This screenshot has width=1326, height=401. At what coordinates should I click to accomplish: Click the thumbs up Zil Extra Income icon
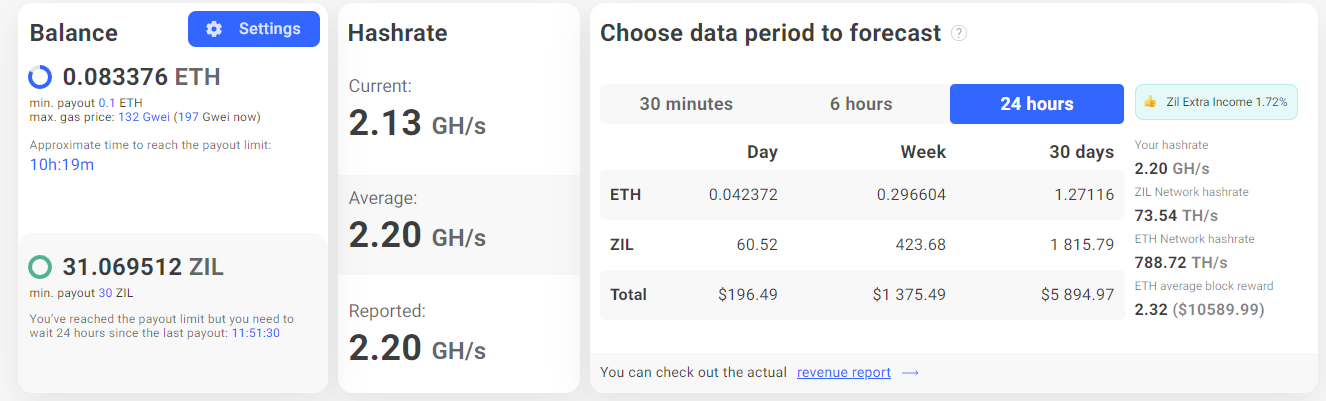click(1150, 102)
